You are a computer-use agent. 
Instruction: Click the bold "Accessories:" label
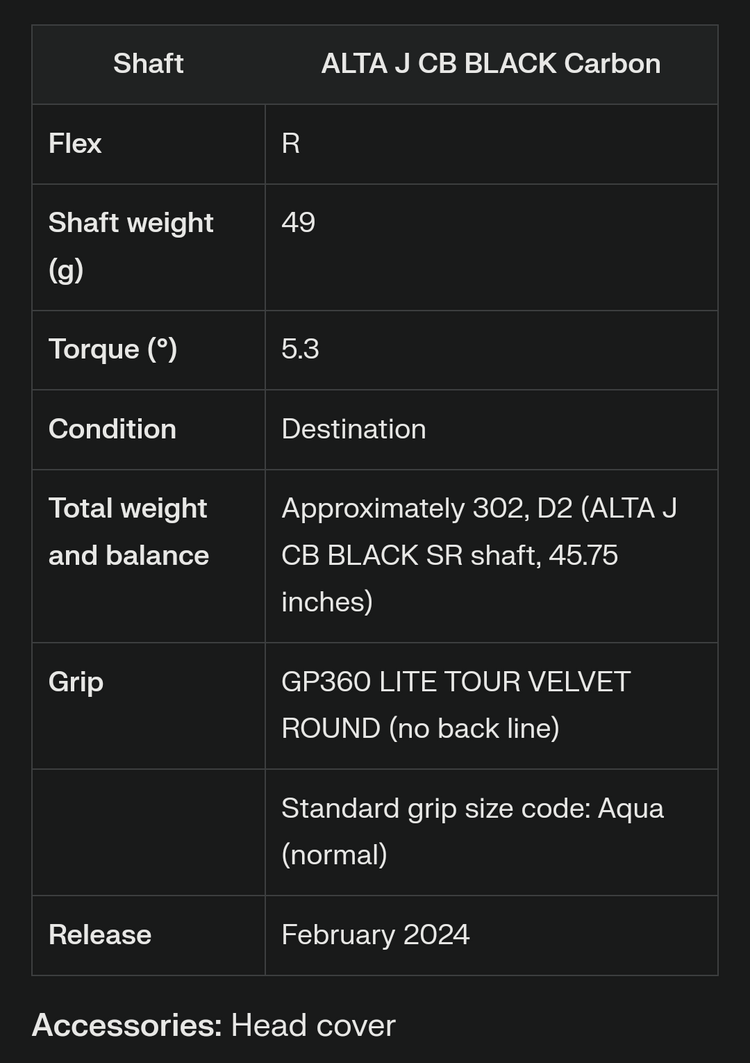pos(126,1025)
